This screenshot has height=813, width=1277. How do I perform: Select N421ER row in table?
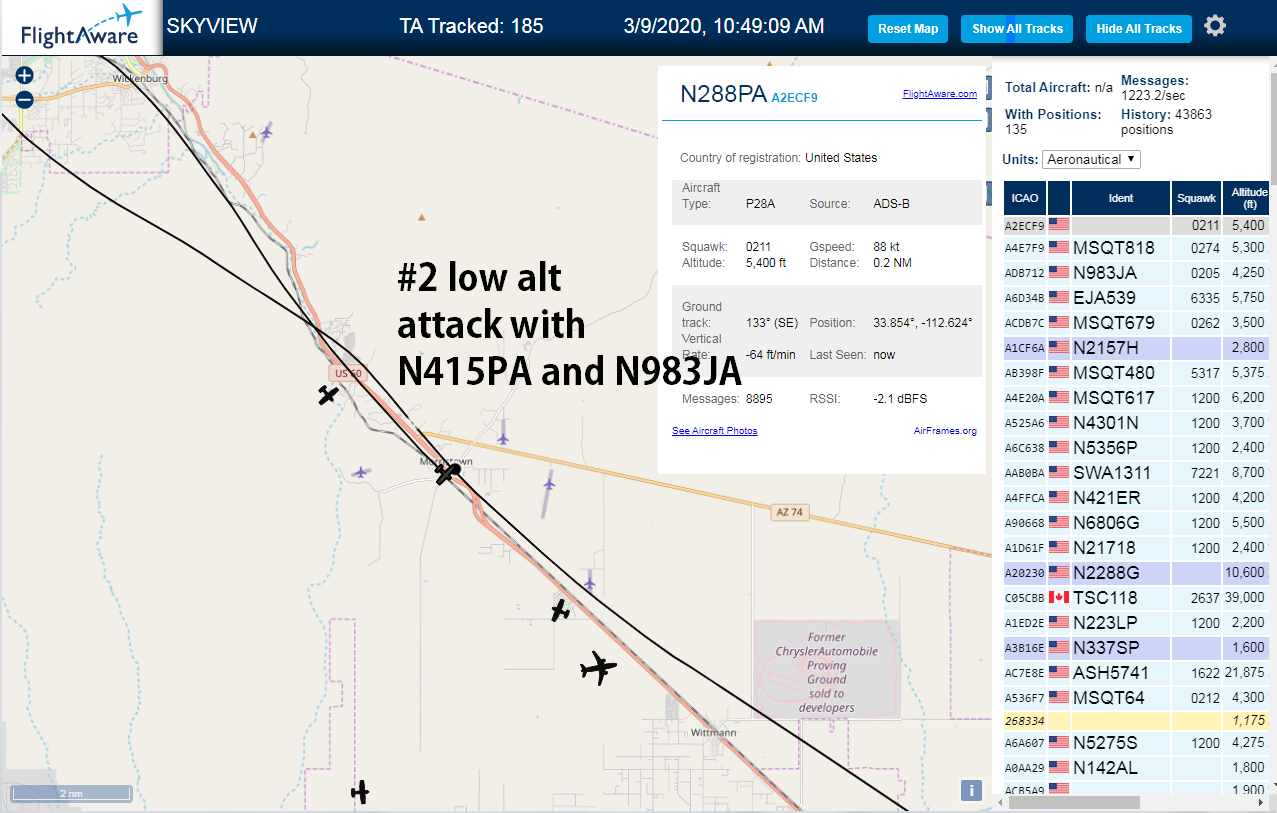(1136, 498)
